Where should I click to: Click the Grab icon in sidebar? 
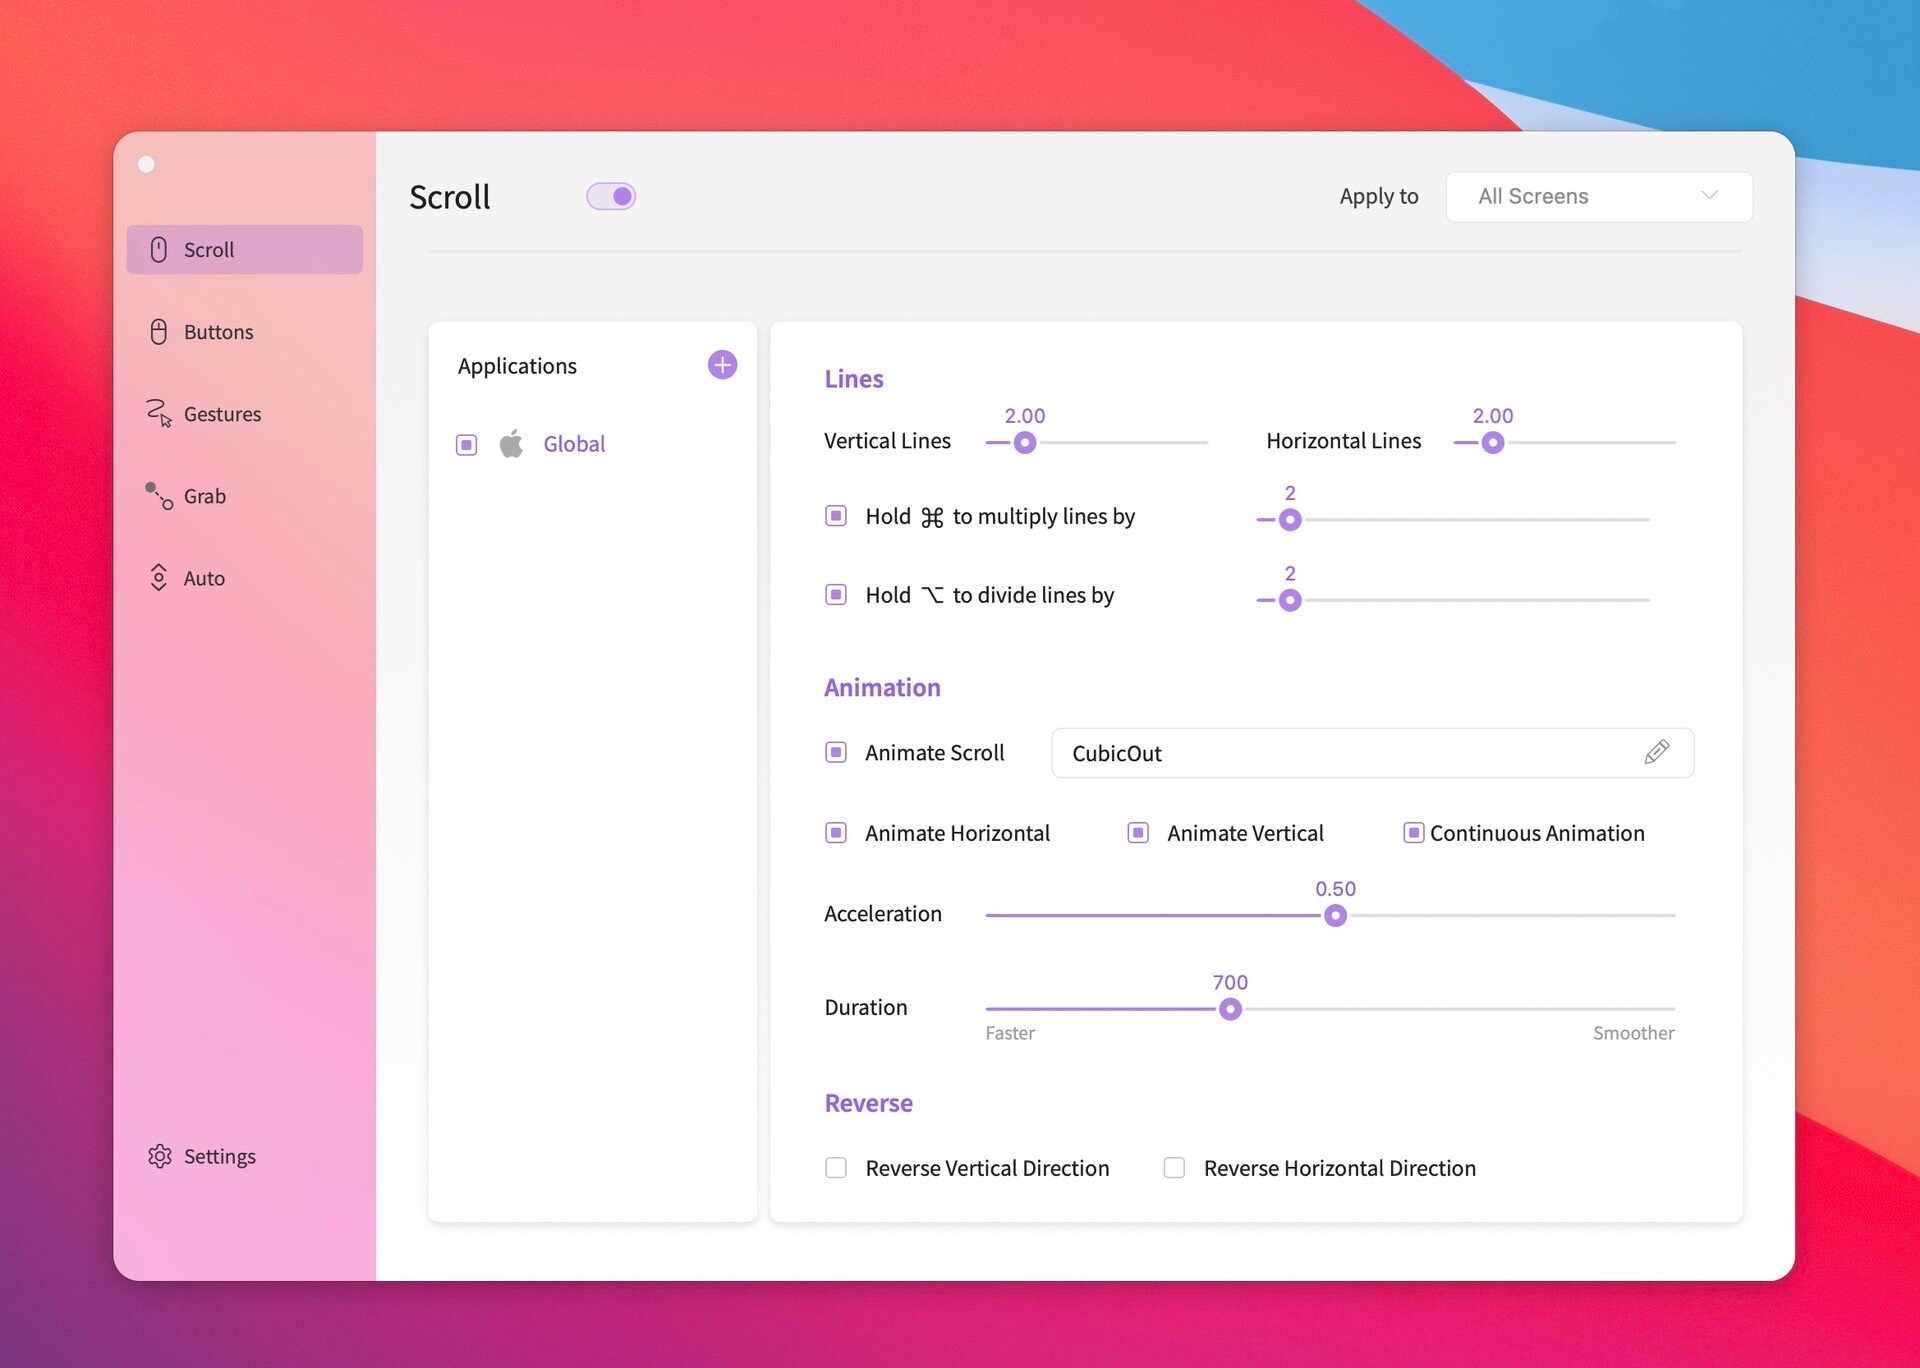click(x=158, y=496)
